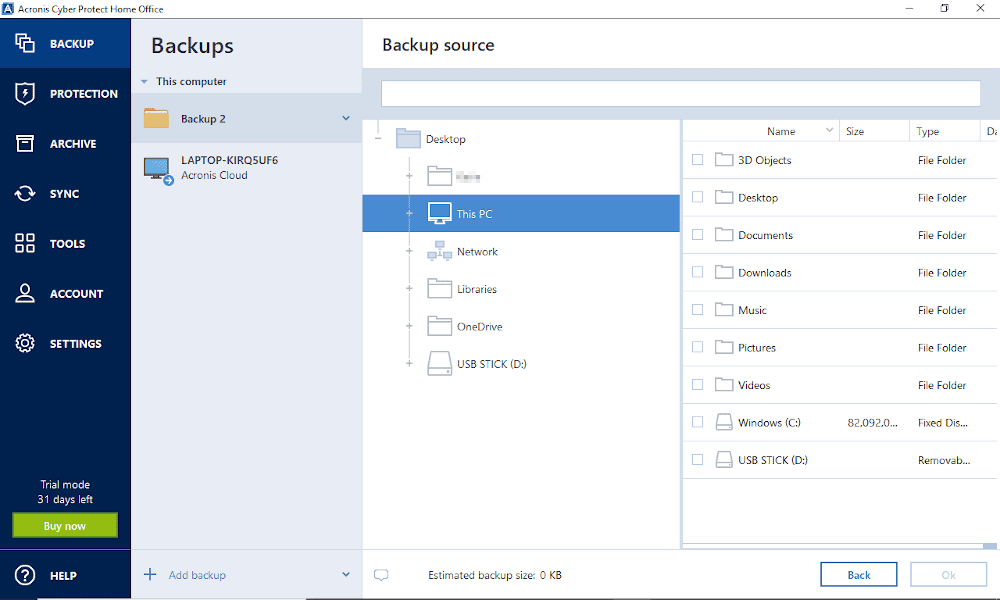
Task: Click the Desktop folder icon in tree
Action: [408, 138]
